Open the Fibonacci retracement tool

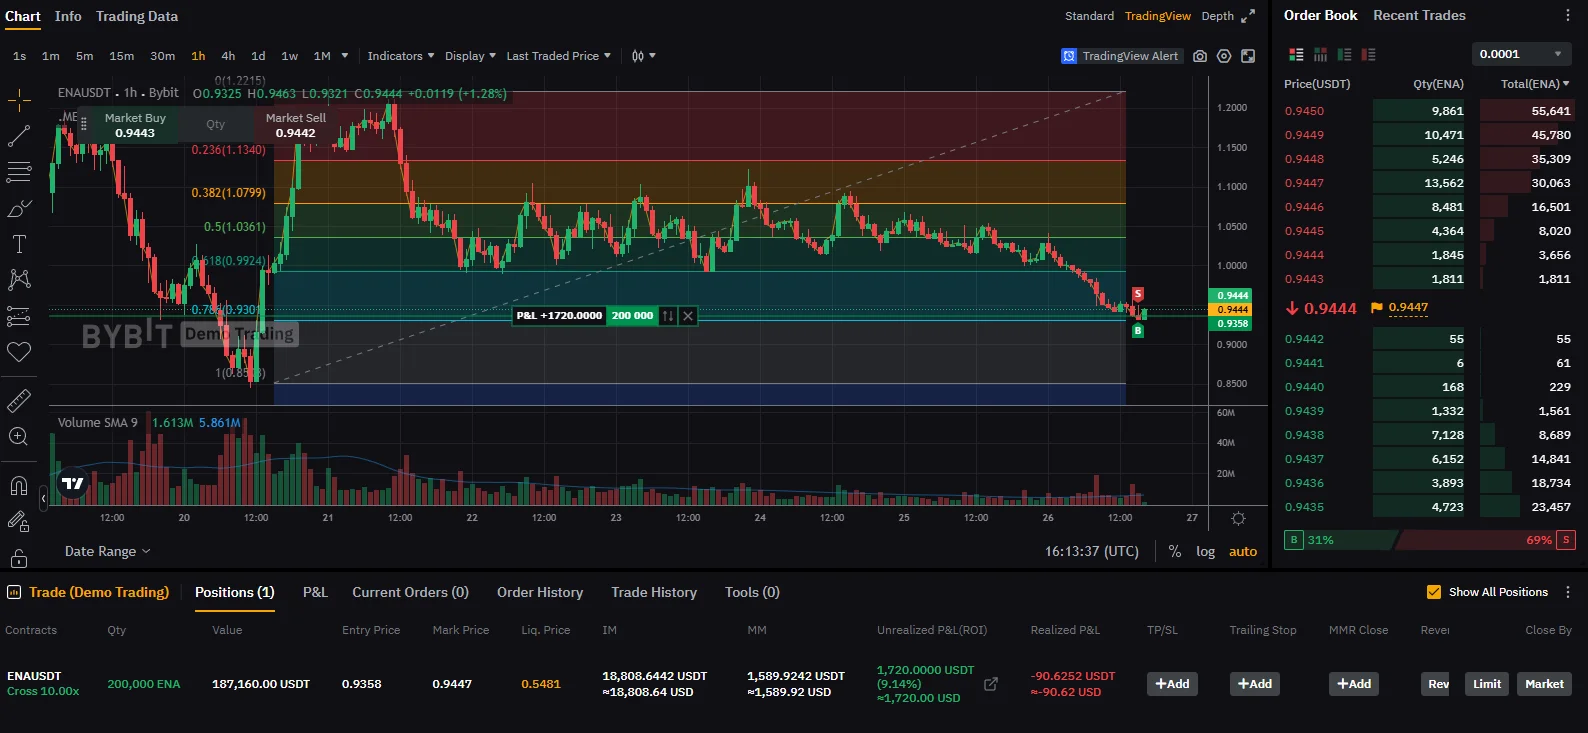(x=19, y=172)
